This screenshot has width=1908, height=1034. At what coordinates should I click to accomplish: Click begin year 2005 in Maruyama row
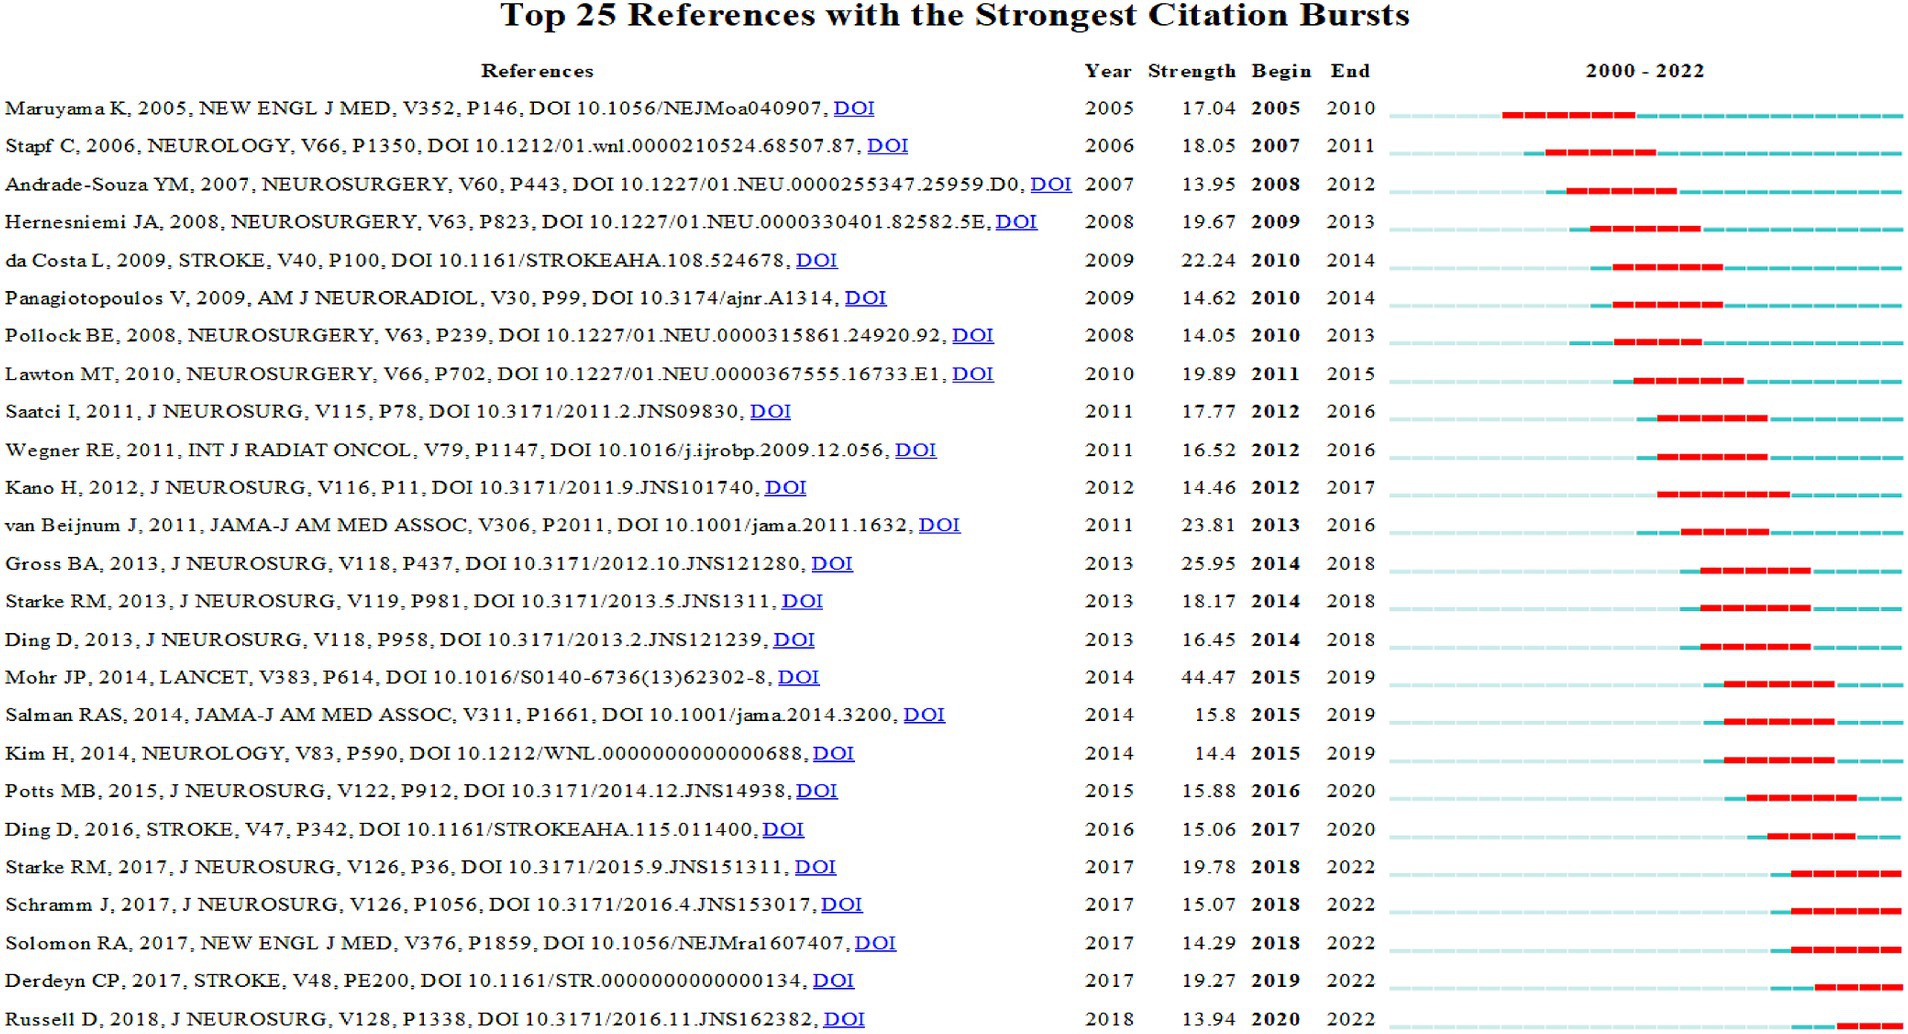(1276, 108)
